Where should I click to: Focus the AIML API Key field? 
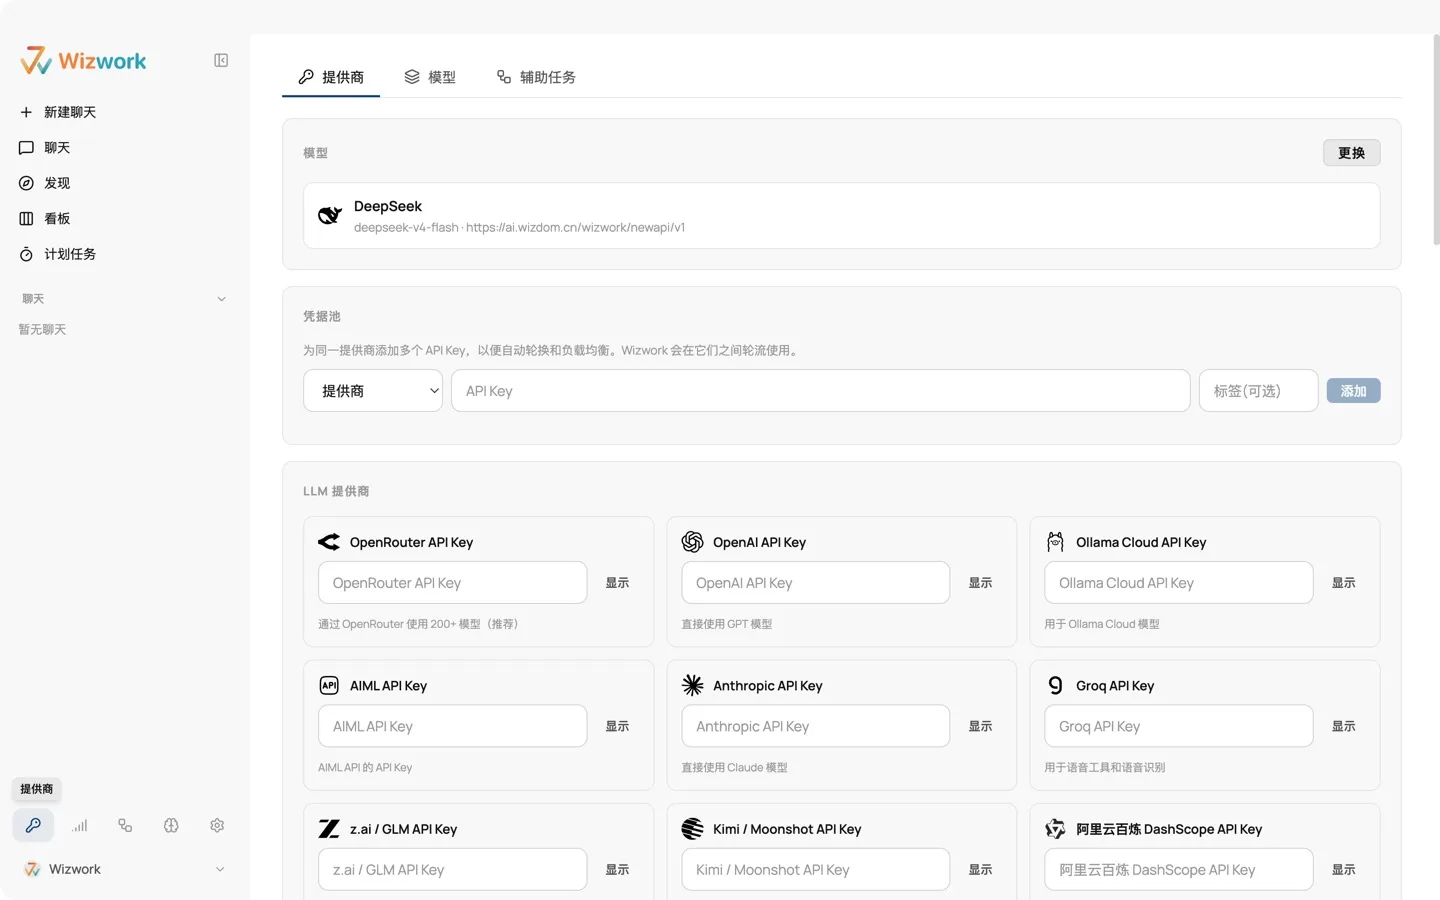(452, 726)
